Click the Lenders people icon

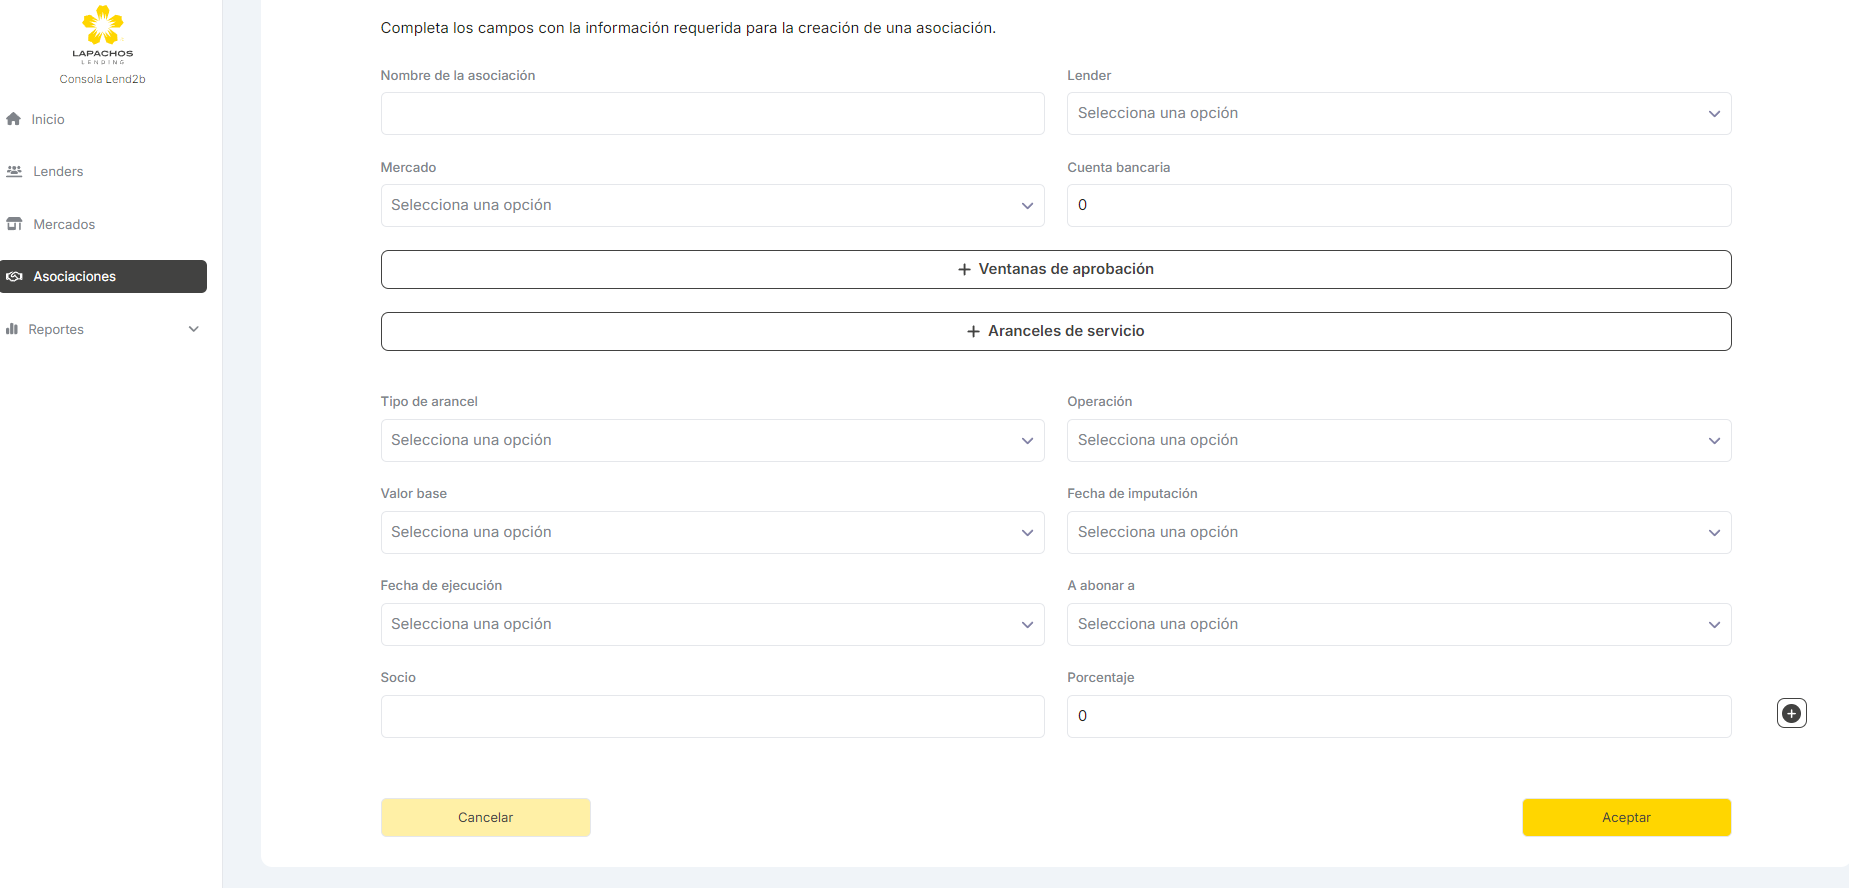click(x=14, y=171)
